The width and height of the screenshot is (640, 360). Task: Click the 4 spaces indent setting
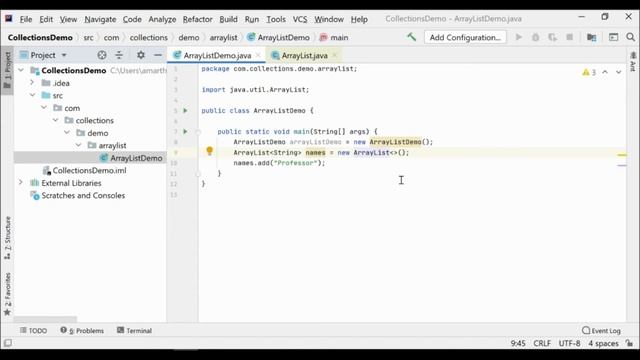(x=603, y=343)
